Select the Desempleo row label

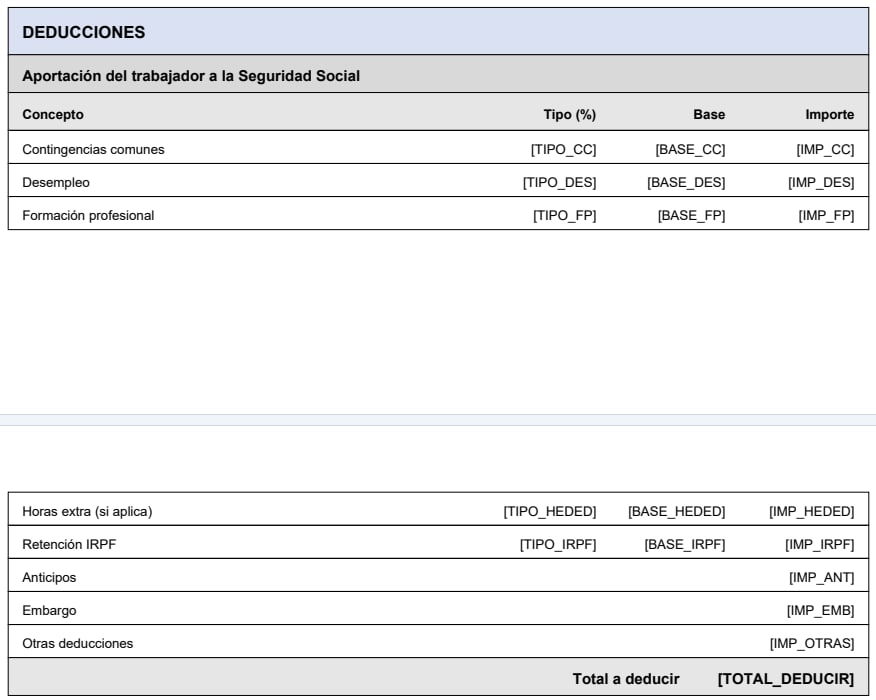[53, 182]
